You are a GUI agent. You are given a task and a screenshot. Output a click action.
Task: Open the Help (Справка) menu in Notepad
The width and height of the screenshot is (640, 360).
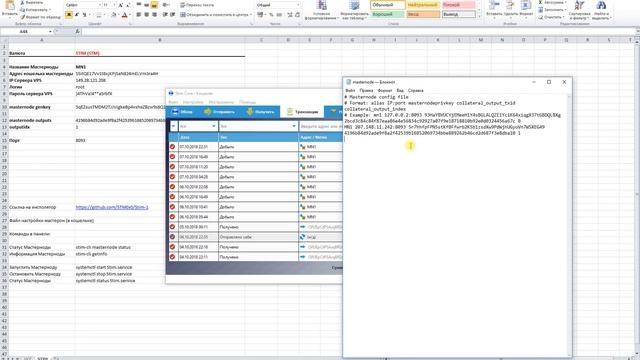tap(416, 90)
